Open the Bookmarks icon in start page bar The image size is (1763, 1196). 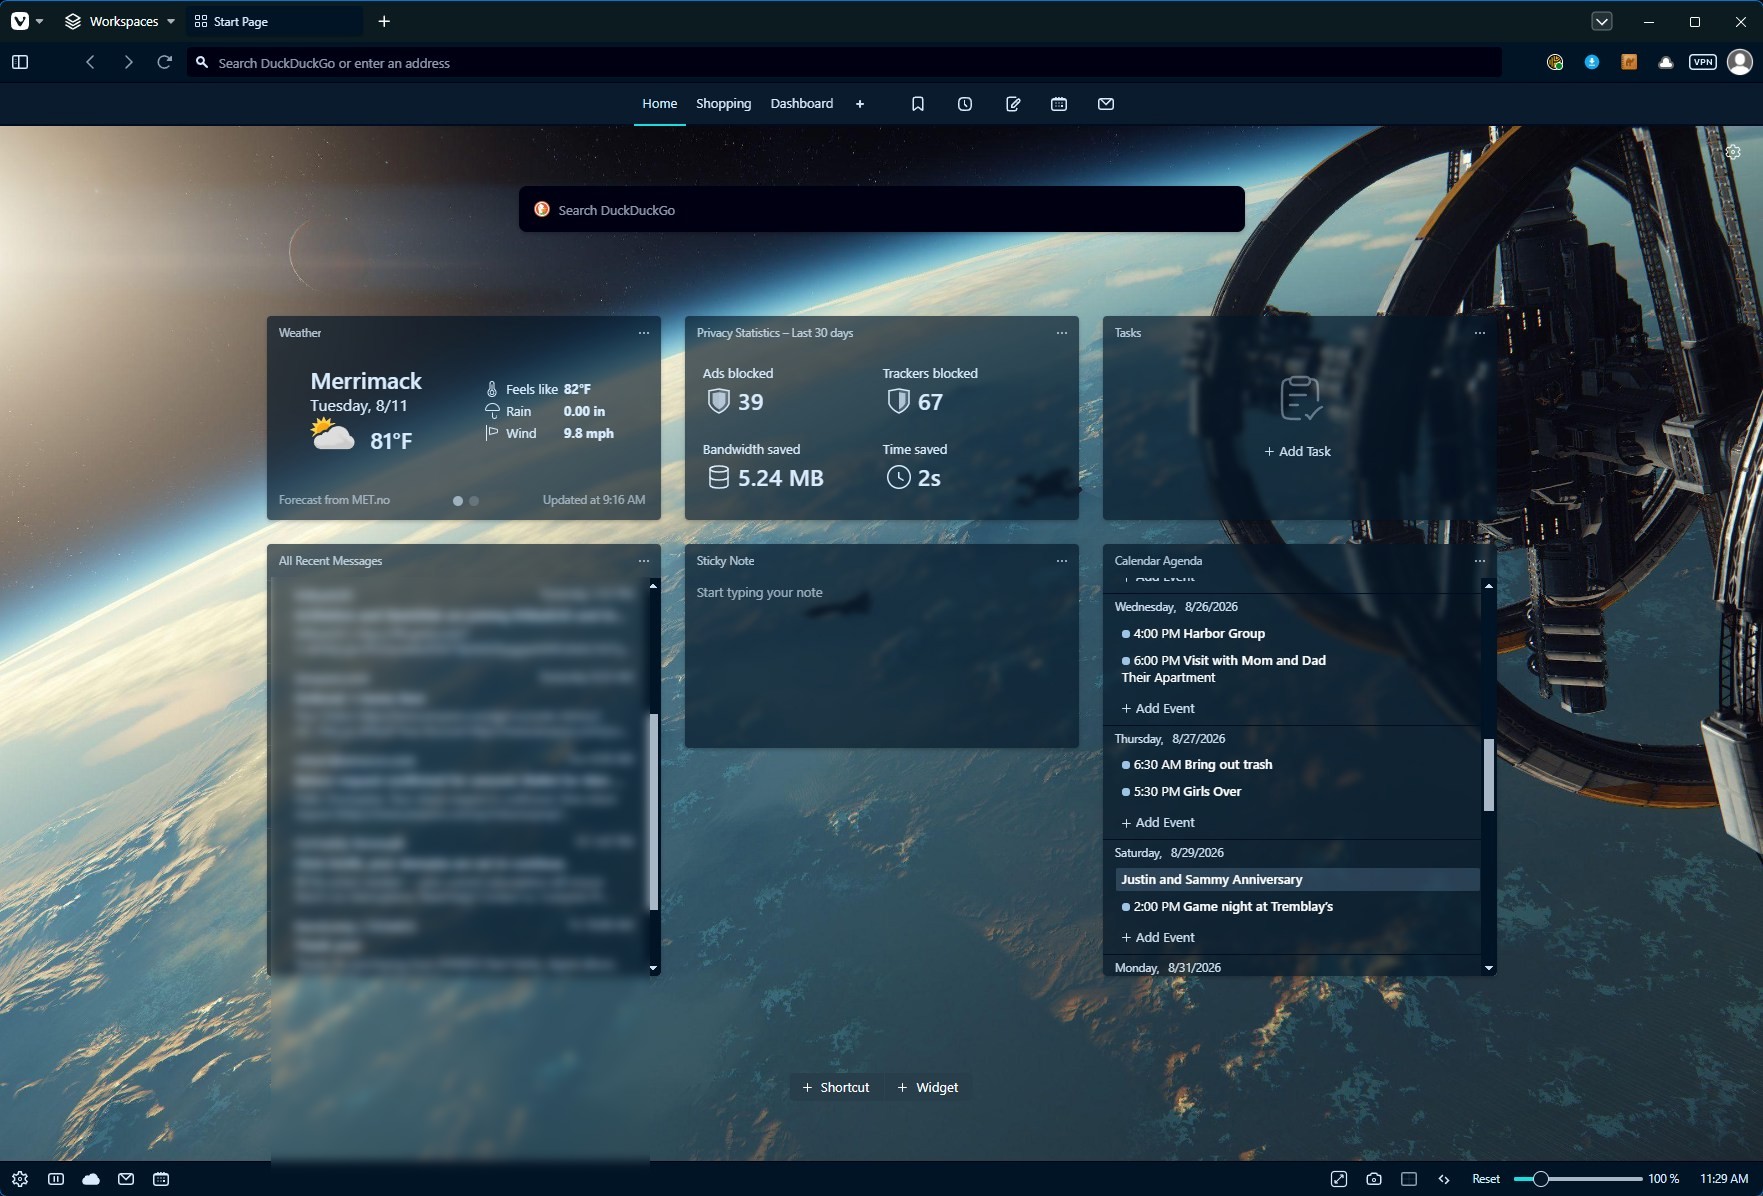[918, 104]
